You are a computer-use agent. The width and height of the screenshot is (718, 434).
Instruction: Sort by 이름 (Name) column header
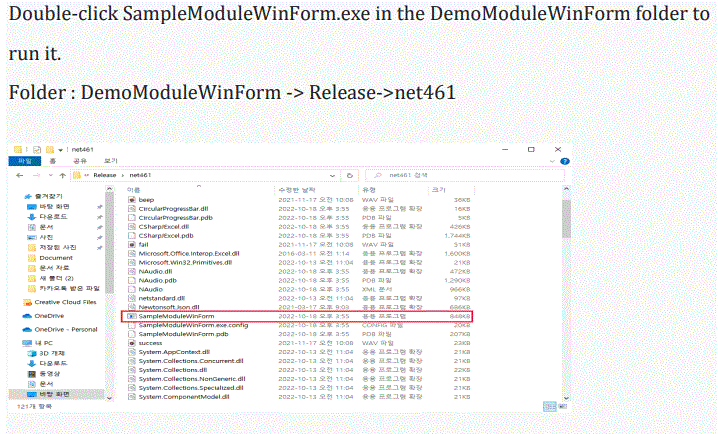coord(133,190)
